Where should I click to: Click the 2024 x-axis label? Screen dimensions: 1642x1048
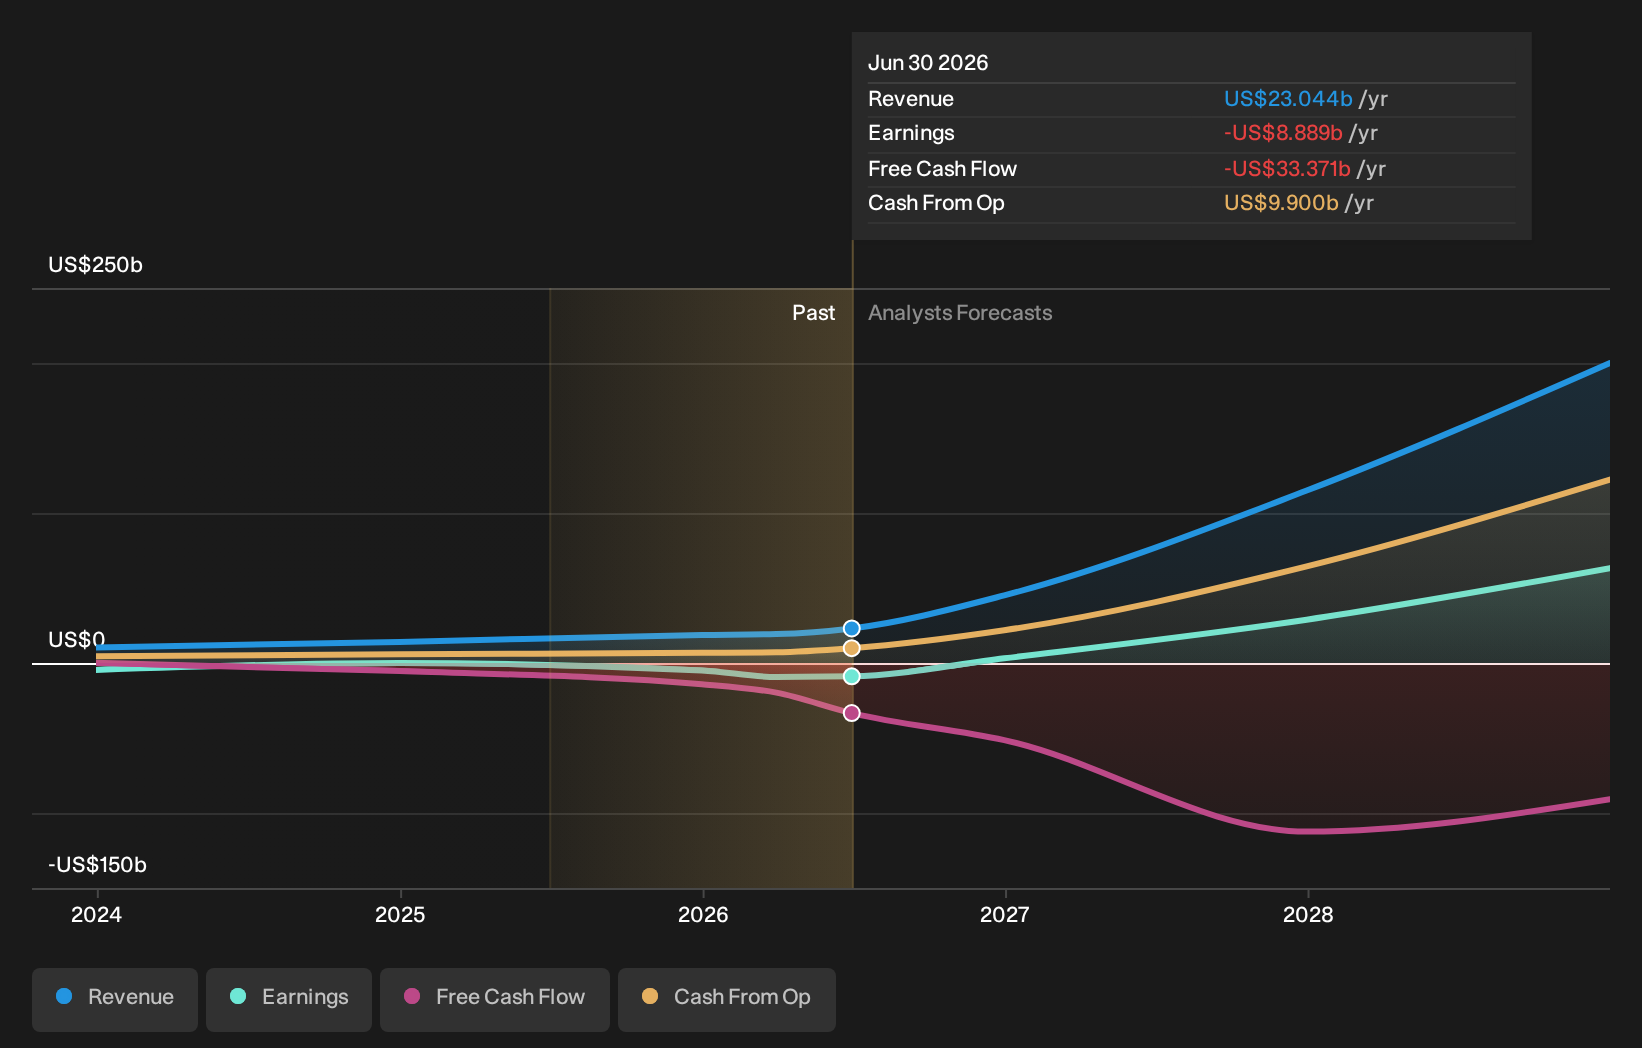tap(96, 914)
